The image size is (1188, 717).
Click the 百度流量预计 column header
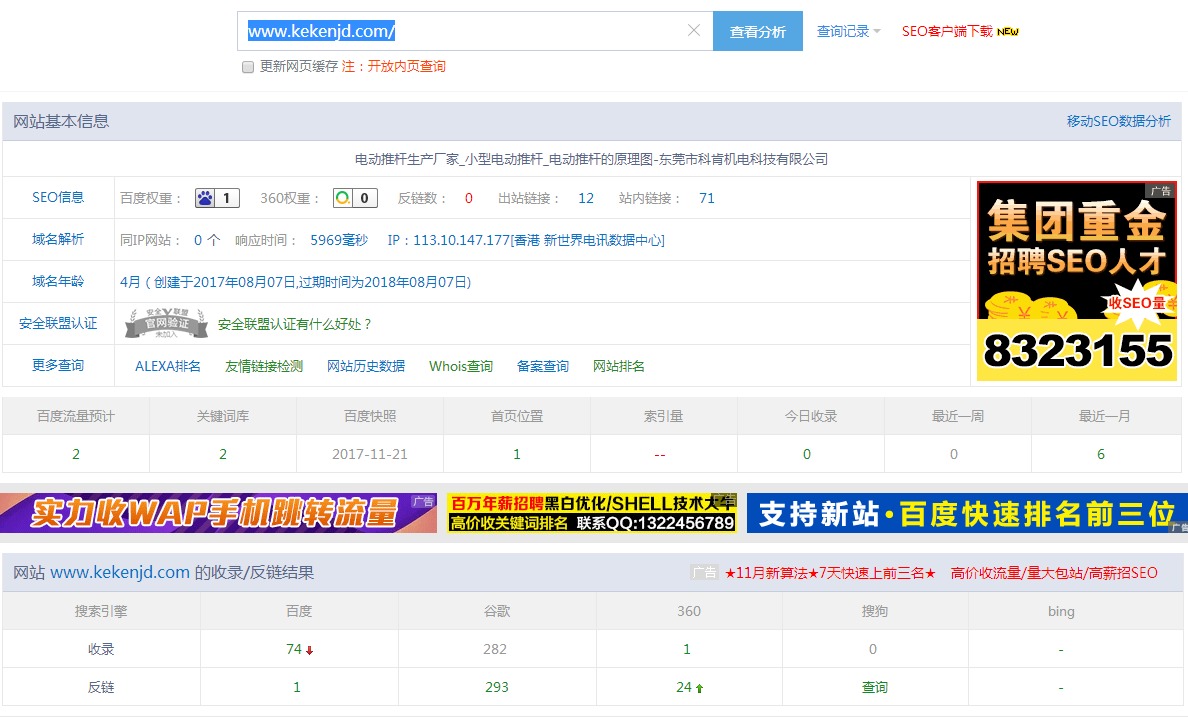click(76, 416)
